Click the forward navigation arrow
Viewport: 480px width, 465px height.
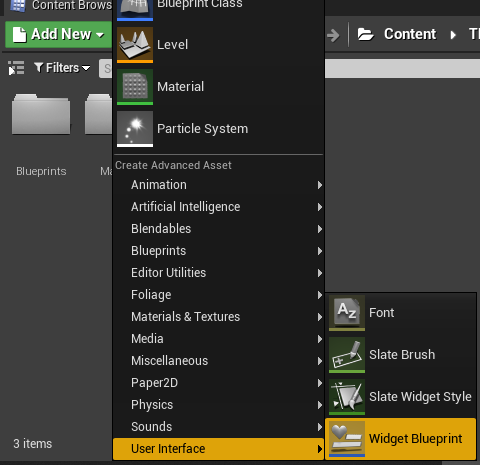(333, 35)
